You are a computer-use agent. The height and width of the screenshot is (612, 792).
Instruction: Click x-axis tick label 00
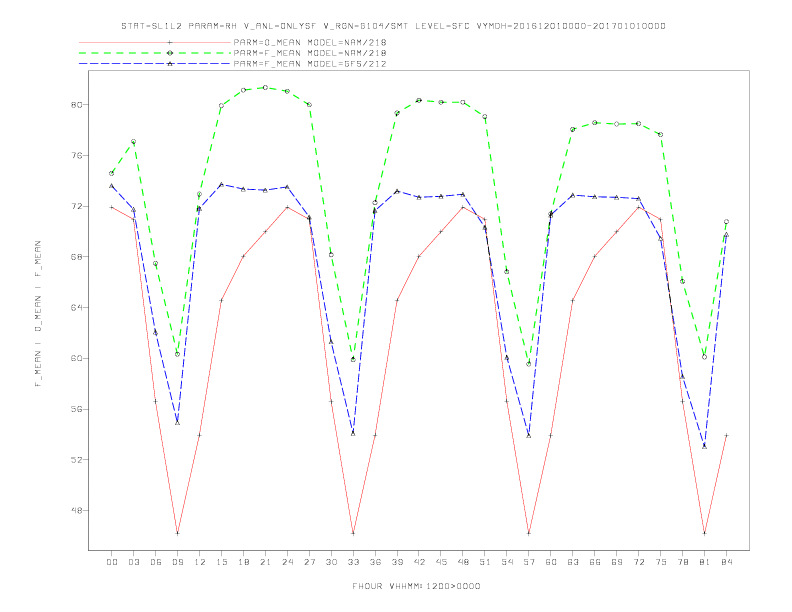click(x=112, y=562)
